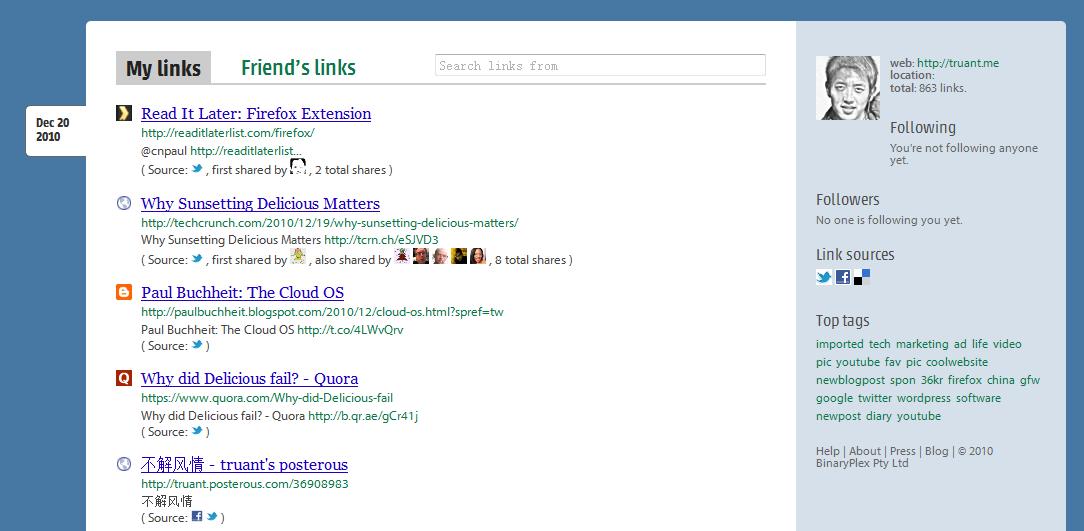
Task: Open t.co/4LWvQrv short link
Action: click(350, 330)
